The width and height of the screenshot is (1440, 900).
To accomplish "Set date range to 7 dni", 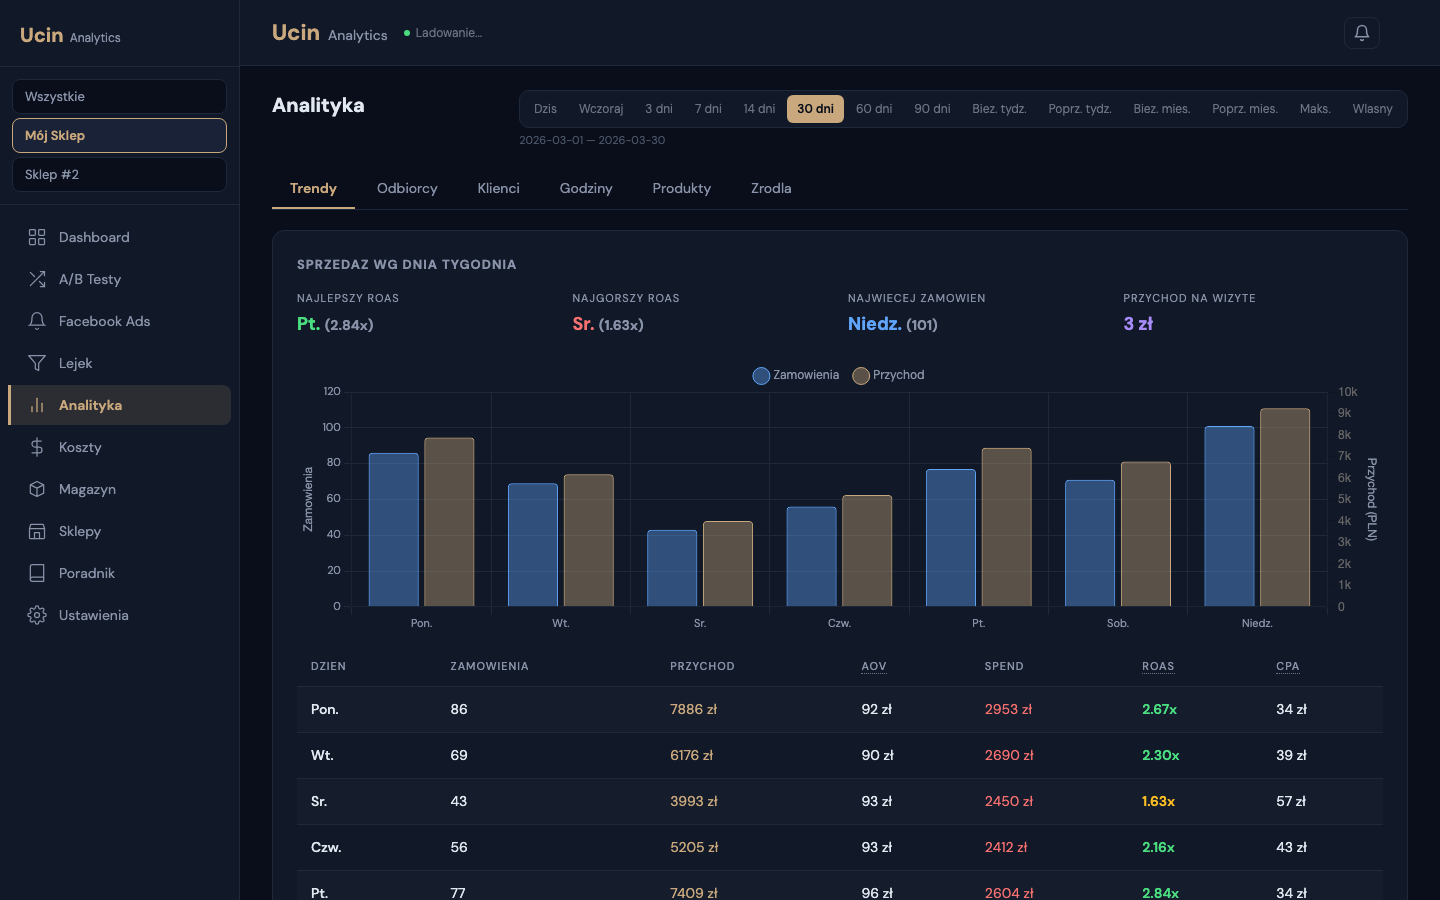I will click(708, 109).
